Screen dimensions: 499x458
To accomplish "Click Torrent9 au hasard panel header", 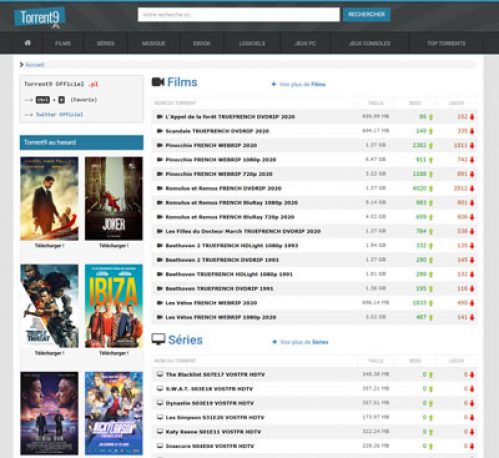I will (82, 142).
